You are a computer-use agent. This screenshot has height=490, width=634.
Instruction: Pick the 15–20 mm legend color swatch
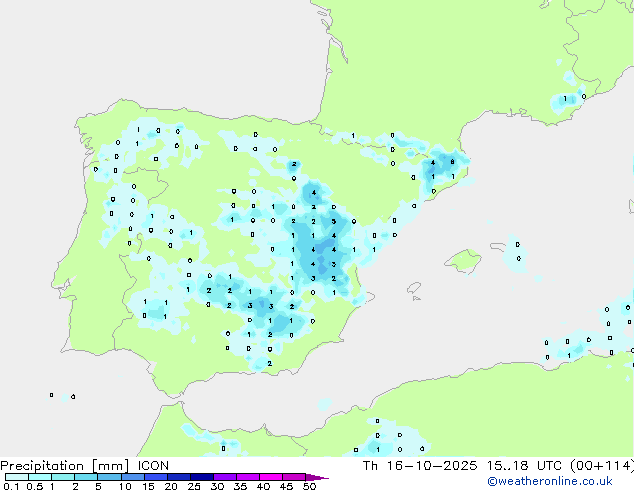[155, 477]
